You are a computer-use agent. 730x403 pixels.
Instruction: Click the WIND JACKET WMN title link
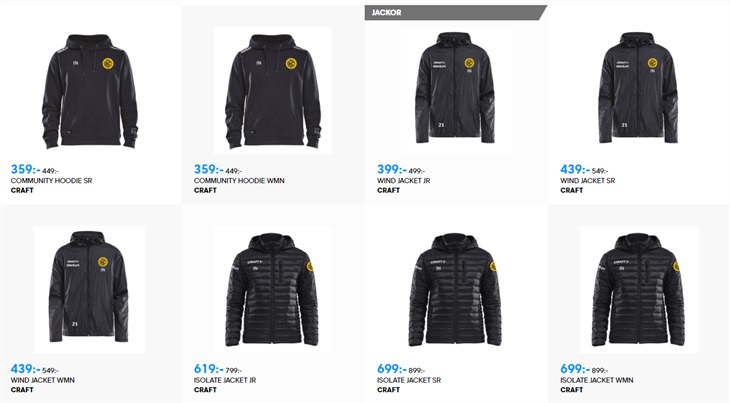coord(42,380)
